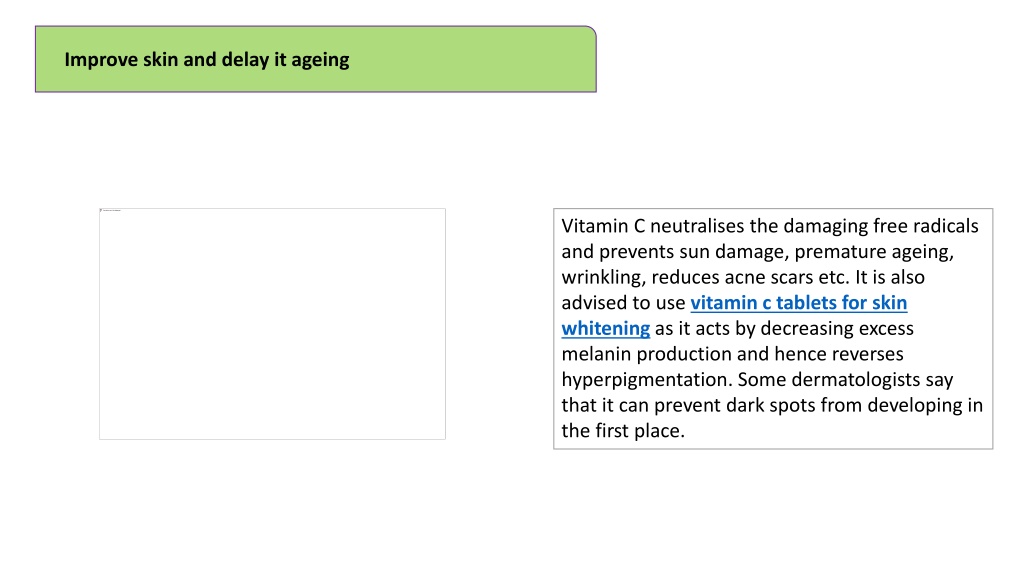Screen dimensions: 1024x576
Task: Click the phrase 'premature ageing' in the paragraph
Action: click(872, 252)
